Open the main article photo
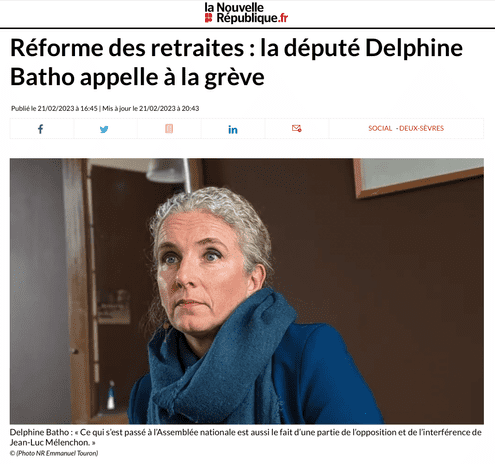 coord(247,291)
